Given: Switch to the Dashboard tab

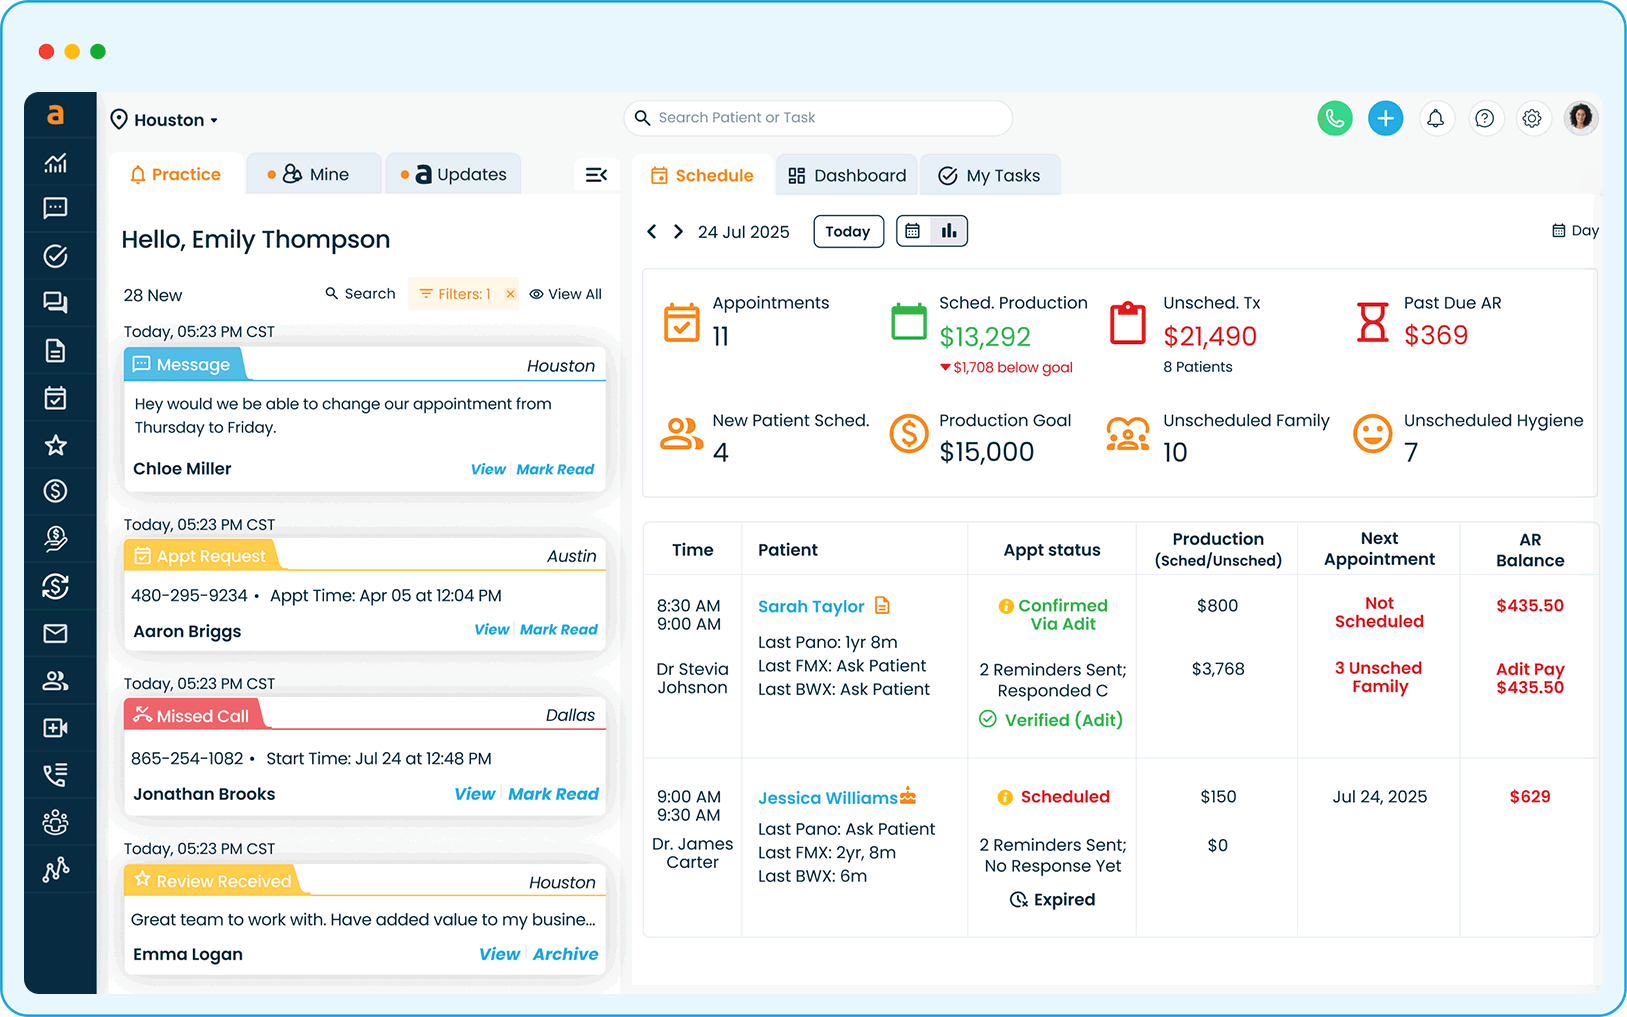Looking at the screenshot, I should 847,176.
